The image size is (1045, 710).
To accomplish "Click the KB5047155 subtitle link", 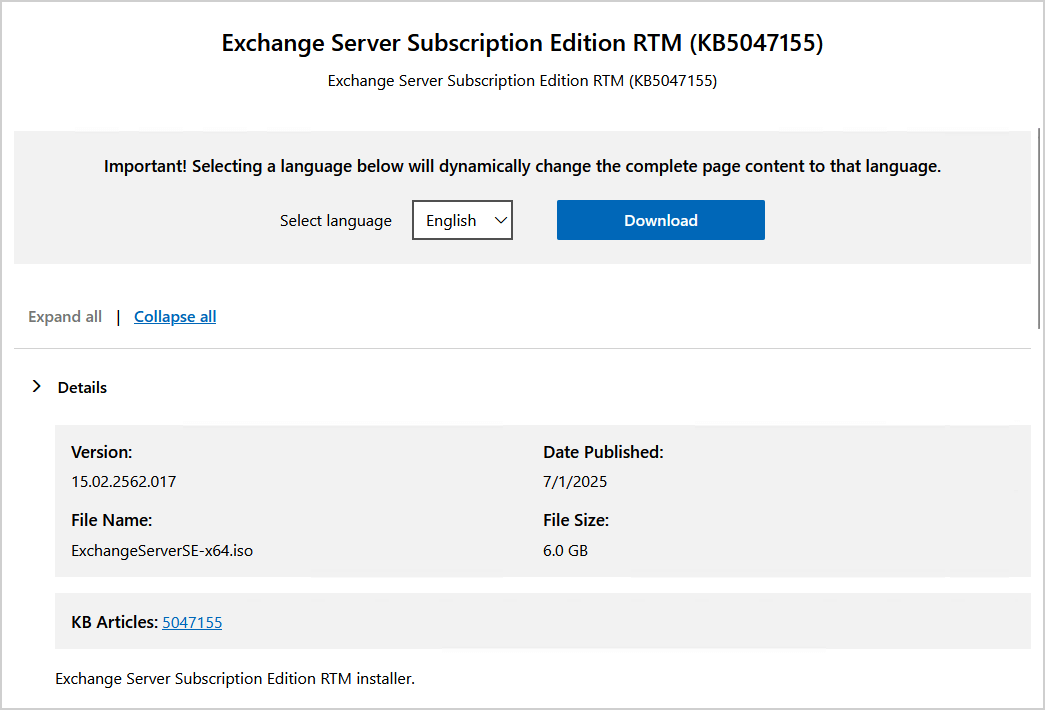I will [521, 80].
